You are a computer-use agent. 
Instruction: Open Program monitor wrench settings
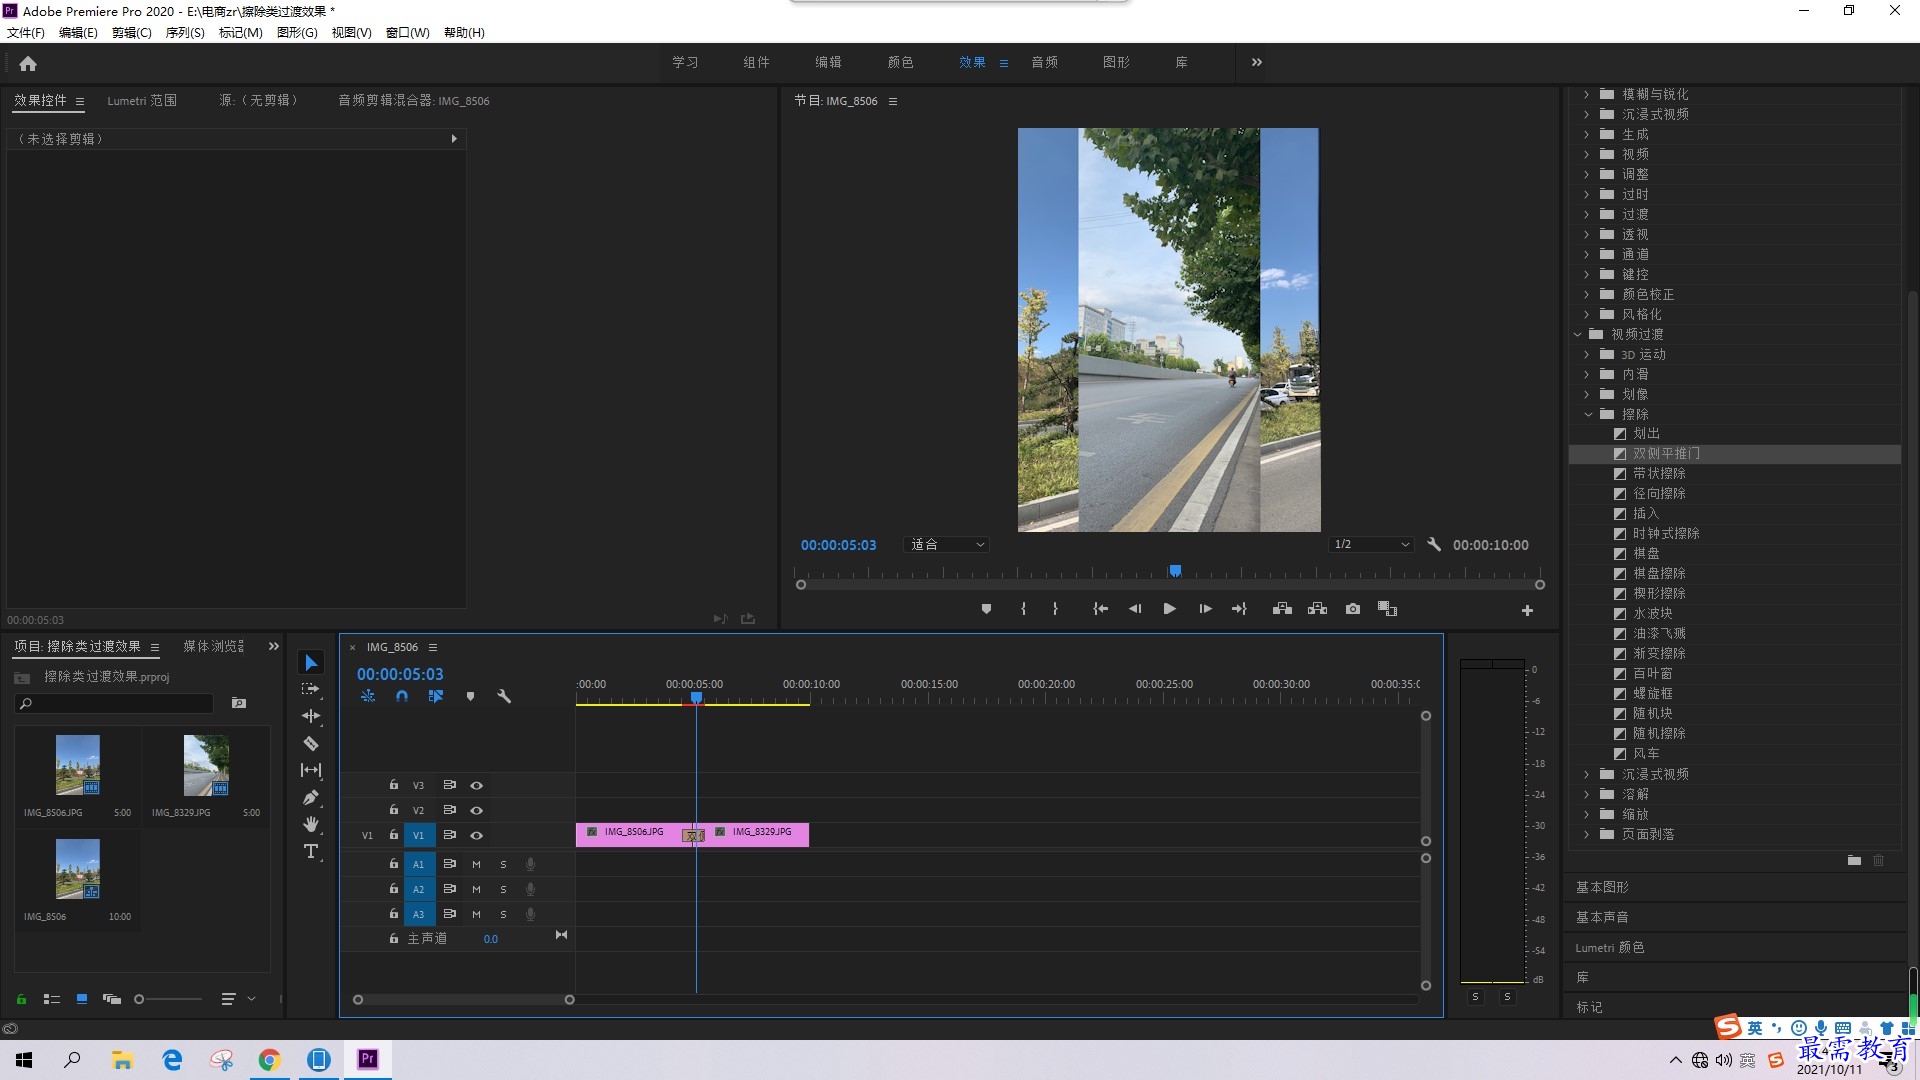(x=1434, y=545)
